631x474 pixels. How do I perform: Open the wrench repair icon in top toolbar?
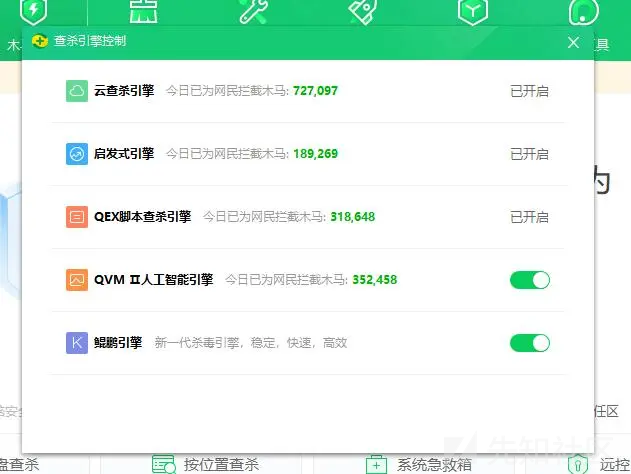click(254, 11)
